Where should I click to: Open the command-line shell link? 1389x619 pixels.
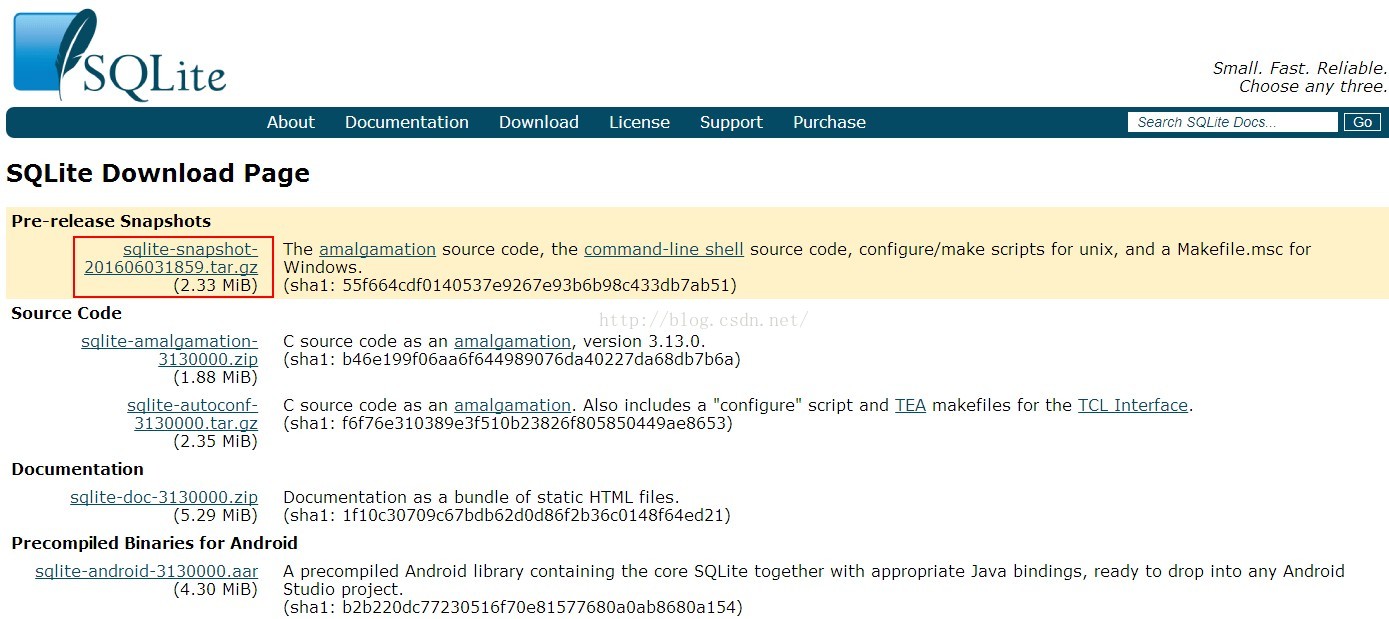664,249
